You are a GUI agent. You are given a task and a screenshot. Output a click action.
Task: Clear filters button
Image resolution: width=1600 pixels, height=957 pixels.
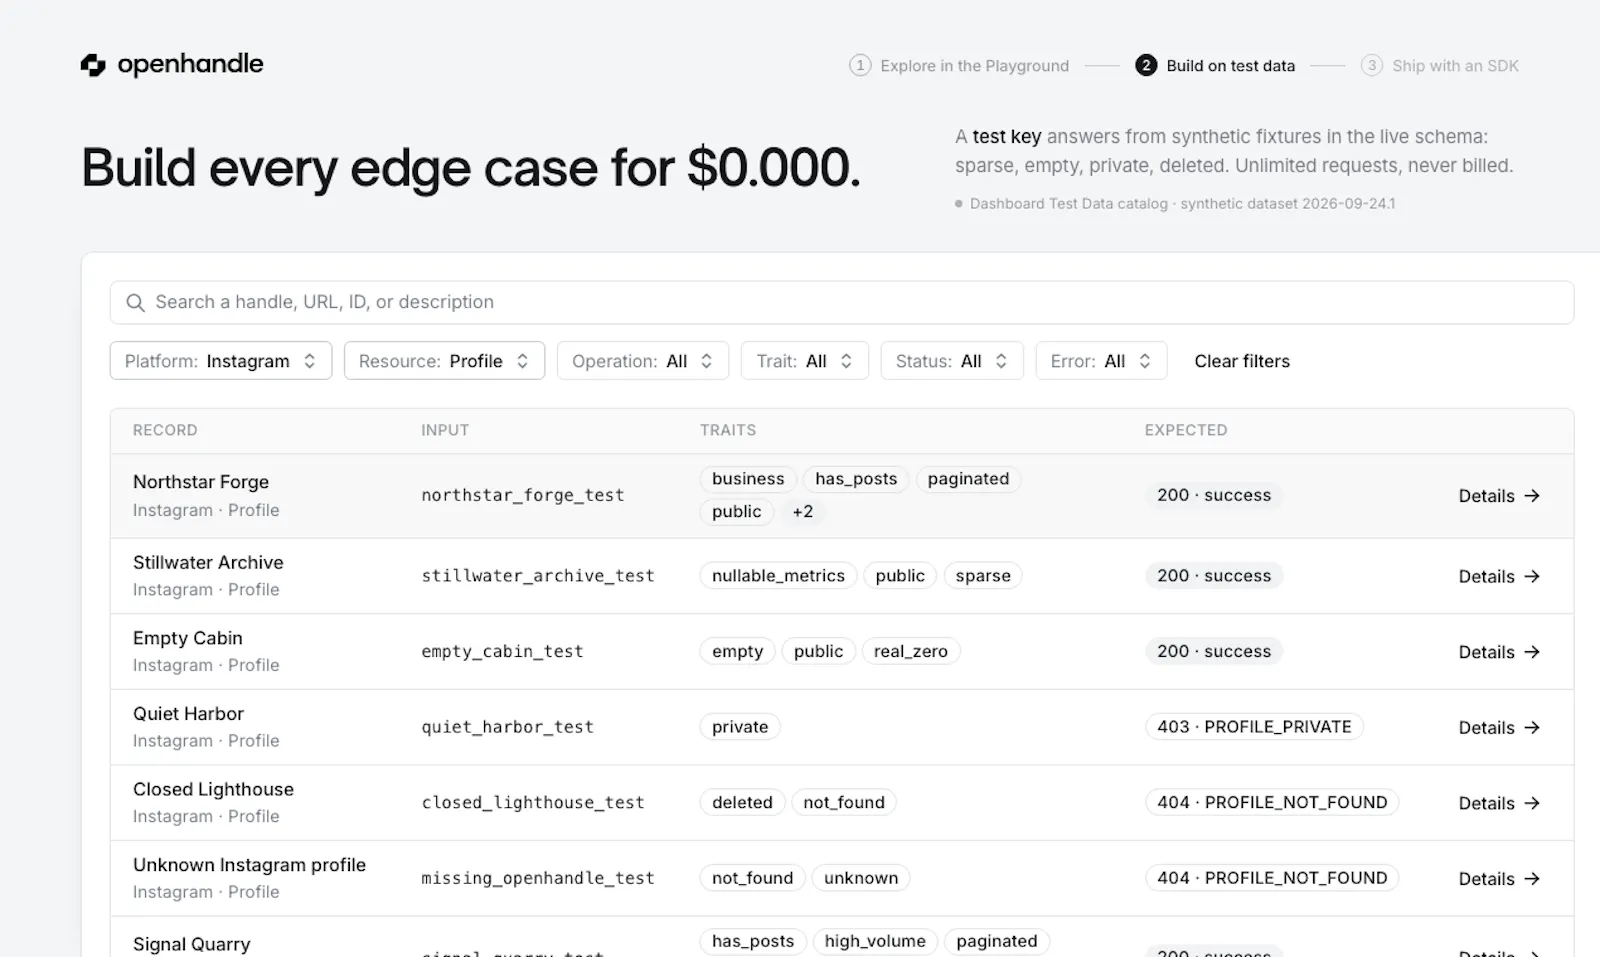pyautogui.click(x=1242, y=361)
